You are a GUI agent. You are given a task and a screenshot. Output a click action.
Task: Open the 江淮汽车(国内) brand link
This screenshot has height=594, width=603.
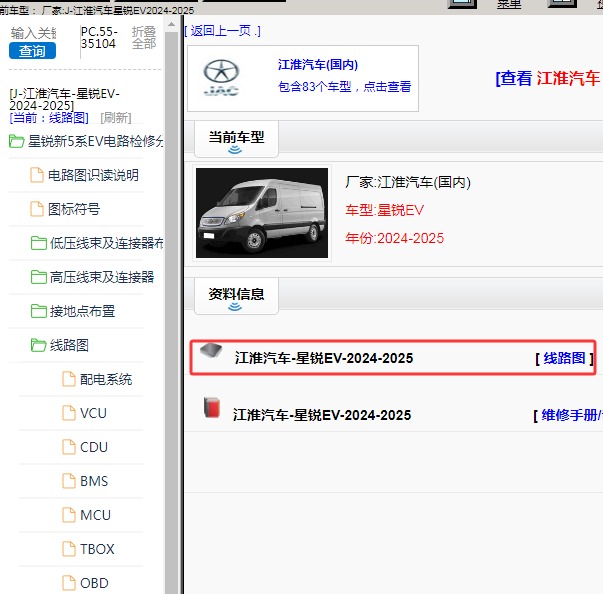pyautogui.click(x=318, y=65)
